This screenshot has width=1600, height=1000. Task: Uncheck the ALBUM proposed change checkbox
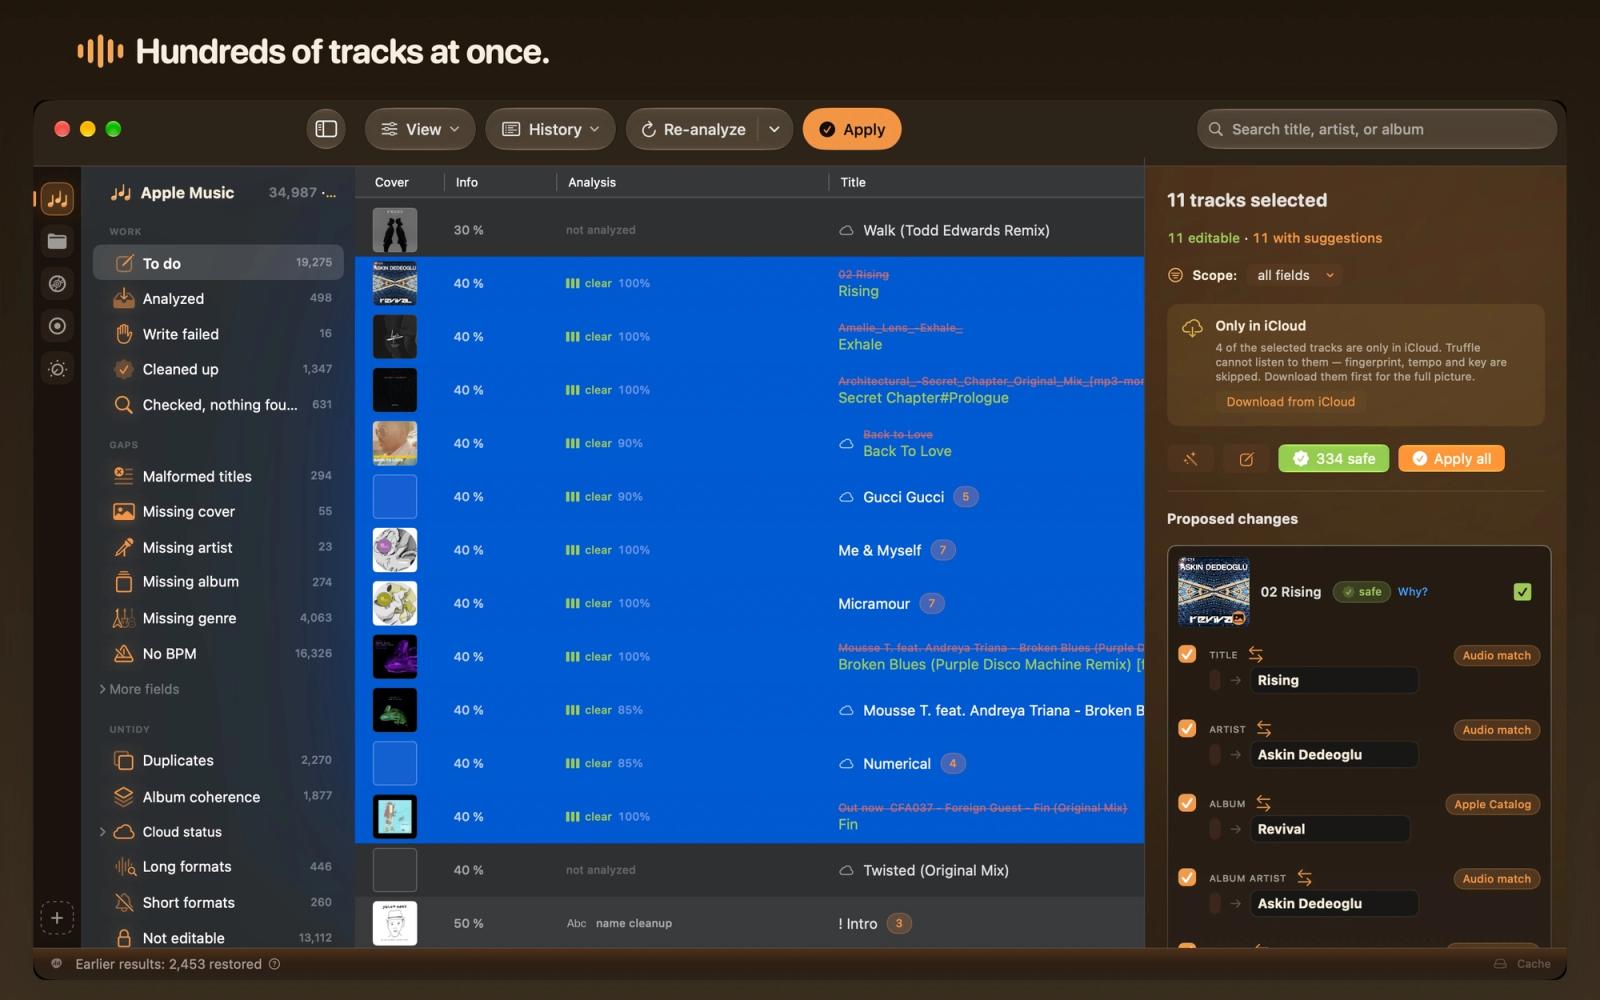point(1187,803)
